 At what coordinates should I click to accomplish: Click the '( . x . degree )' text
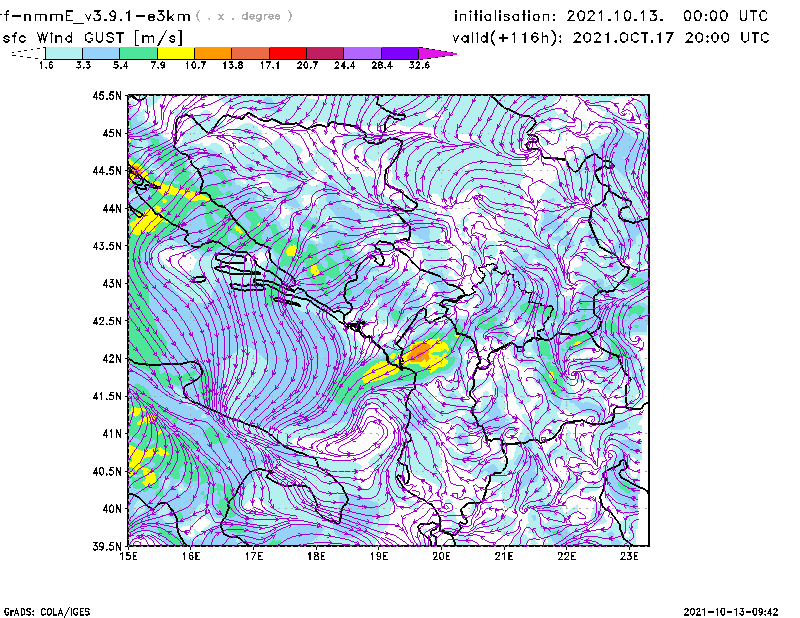click(244, 16)
